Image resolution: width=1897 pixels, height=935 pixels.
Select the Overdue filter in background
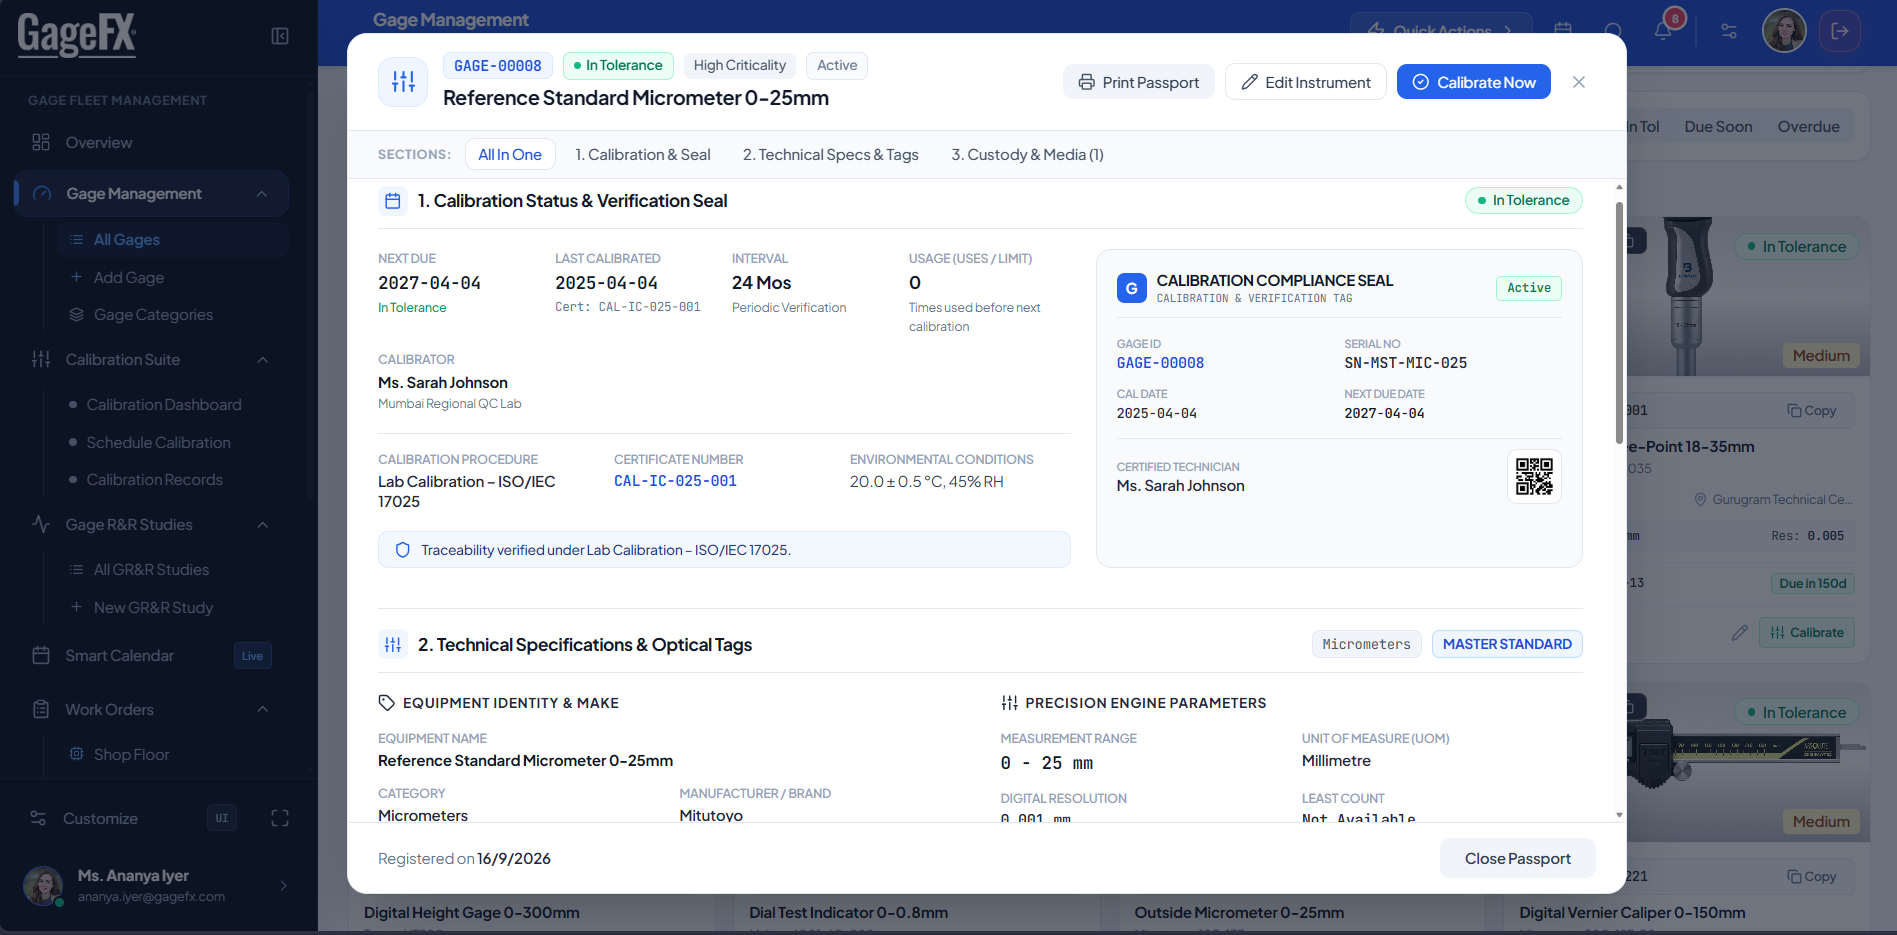[1808, 127]
